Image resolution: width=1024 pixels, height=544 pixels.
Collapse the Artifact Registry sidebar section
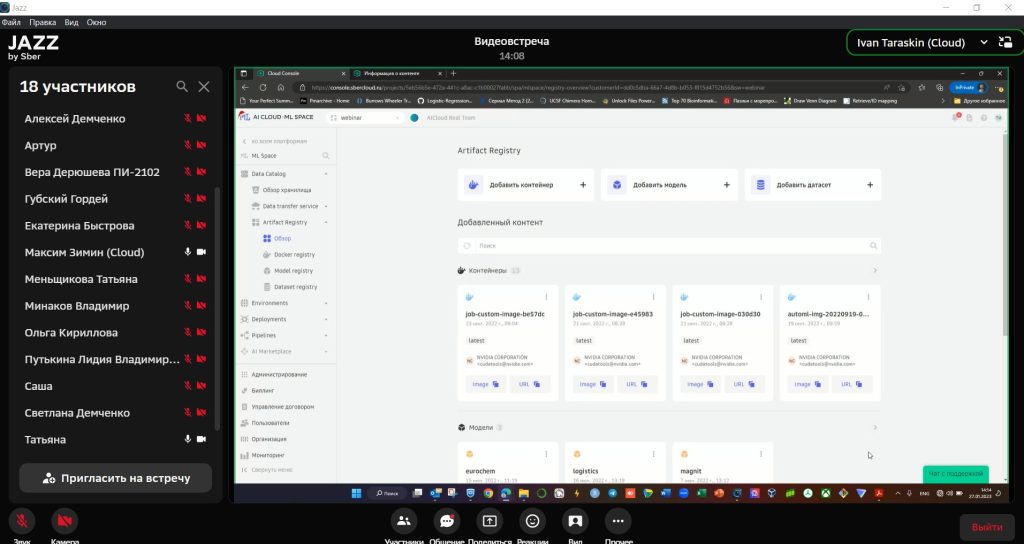326,222
